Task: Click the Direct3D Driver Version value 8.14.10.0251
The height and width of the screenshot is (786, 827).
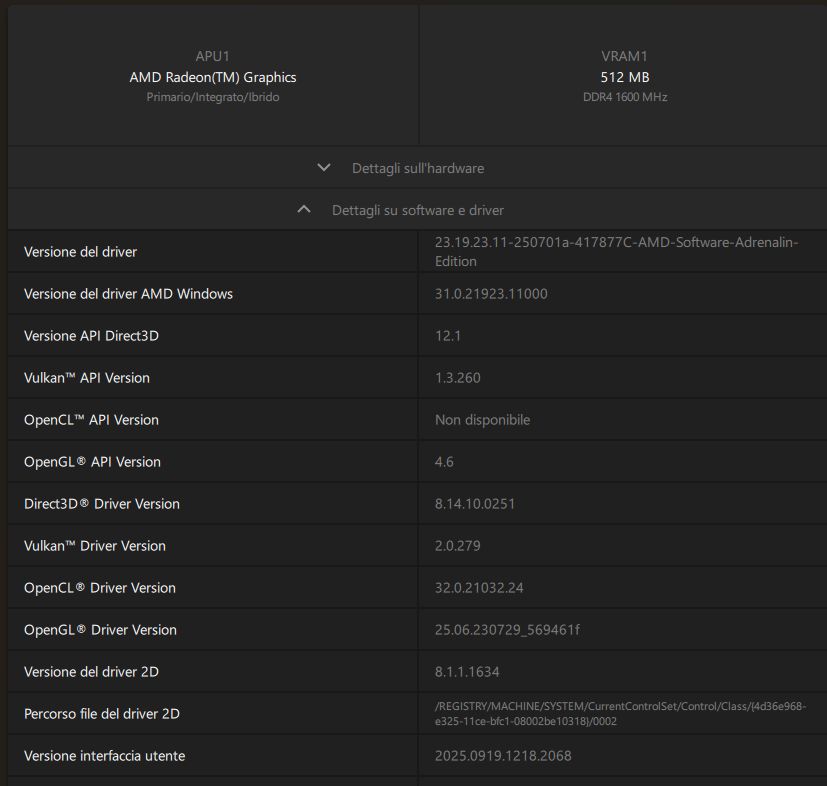Action: [475, 504]
